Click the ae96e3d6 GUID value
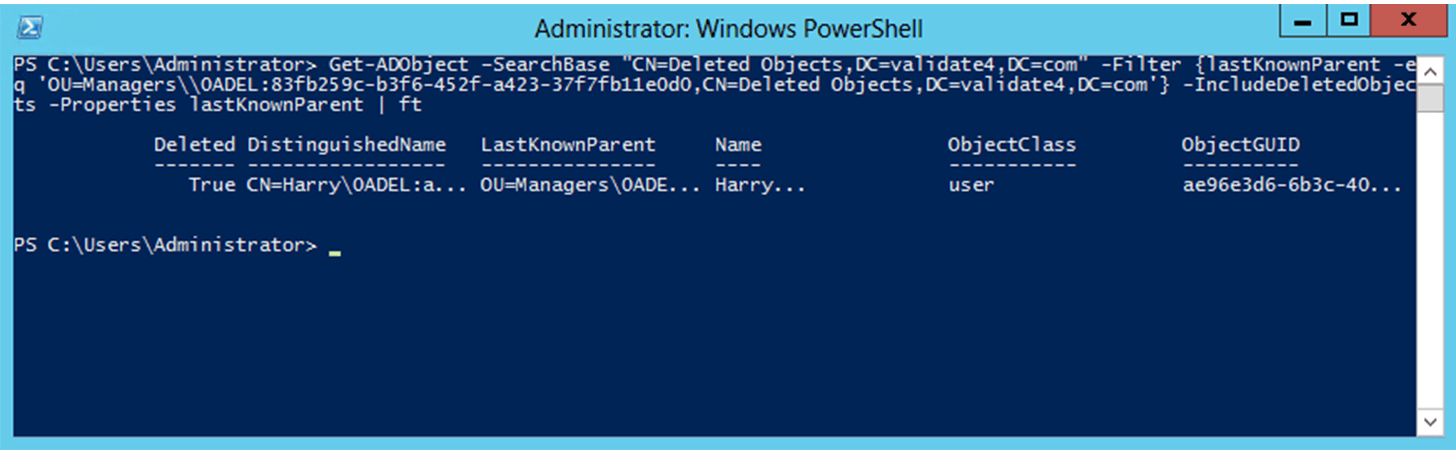This screenshot has width=1456, height=454. tap(1291, 185)
